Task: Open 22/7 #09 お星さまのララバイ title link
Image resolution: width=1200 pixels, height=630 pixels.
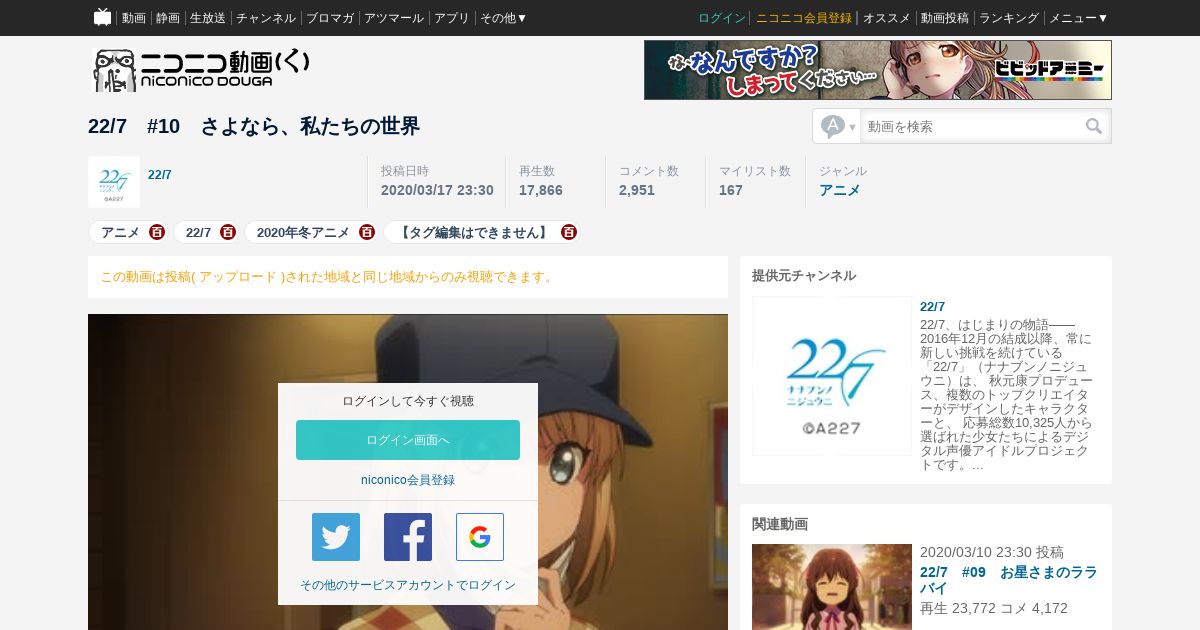Action: (1009, 581)
